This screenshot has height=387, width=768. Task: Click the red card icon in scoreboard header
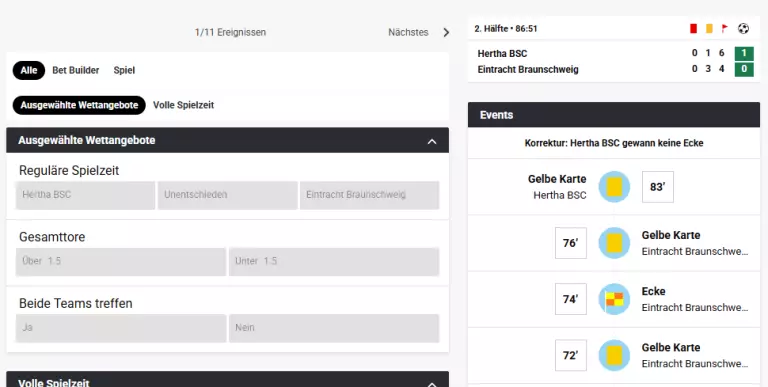coord(693,29)
